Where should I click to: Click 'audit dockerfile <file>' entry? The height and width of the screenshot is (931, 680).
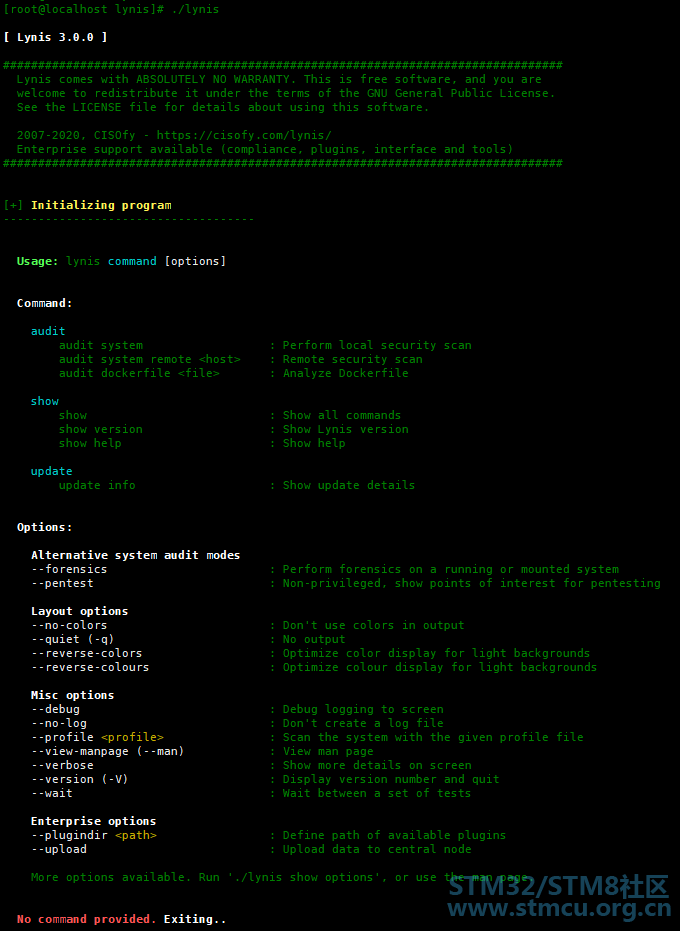click(x=139, y=373)
